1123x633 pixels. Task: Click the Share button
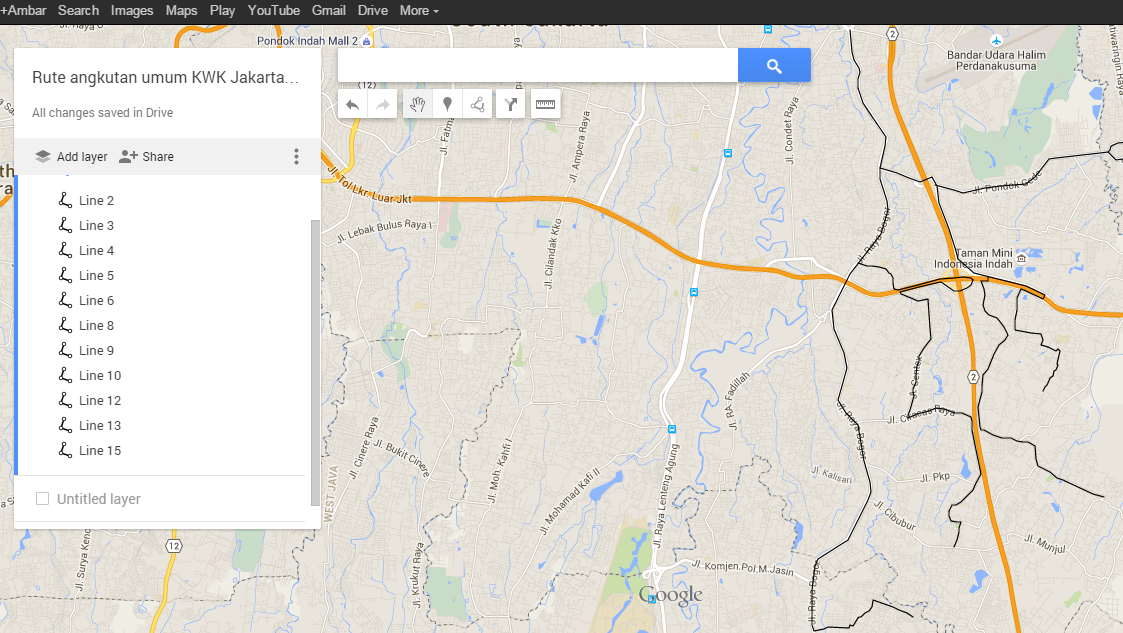146,157
